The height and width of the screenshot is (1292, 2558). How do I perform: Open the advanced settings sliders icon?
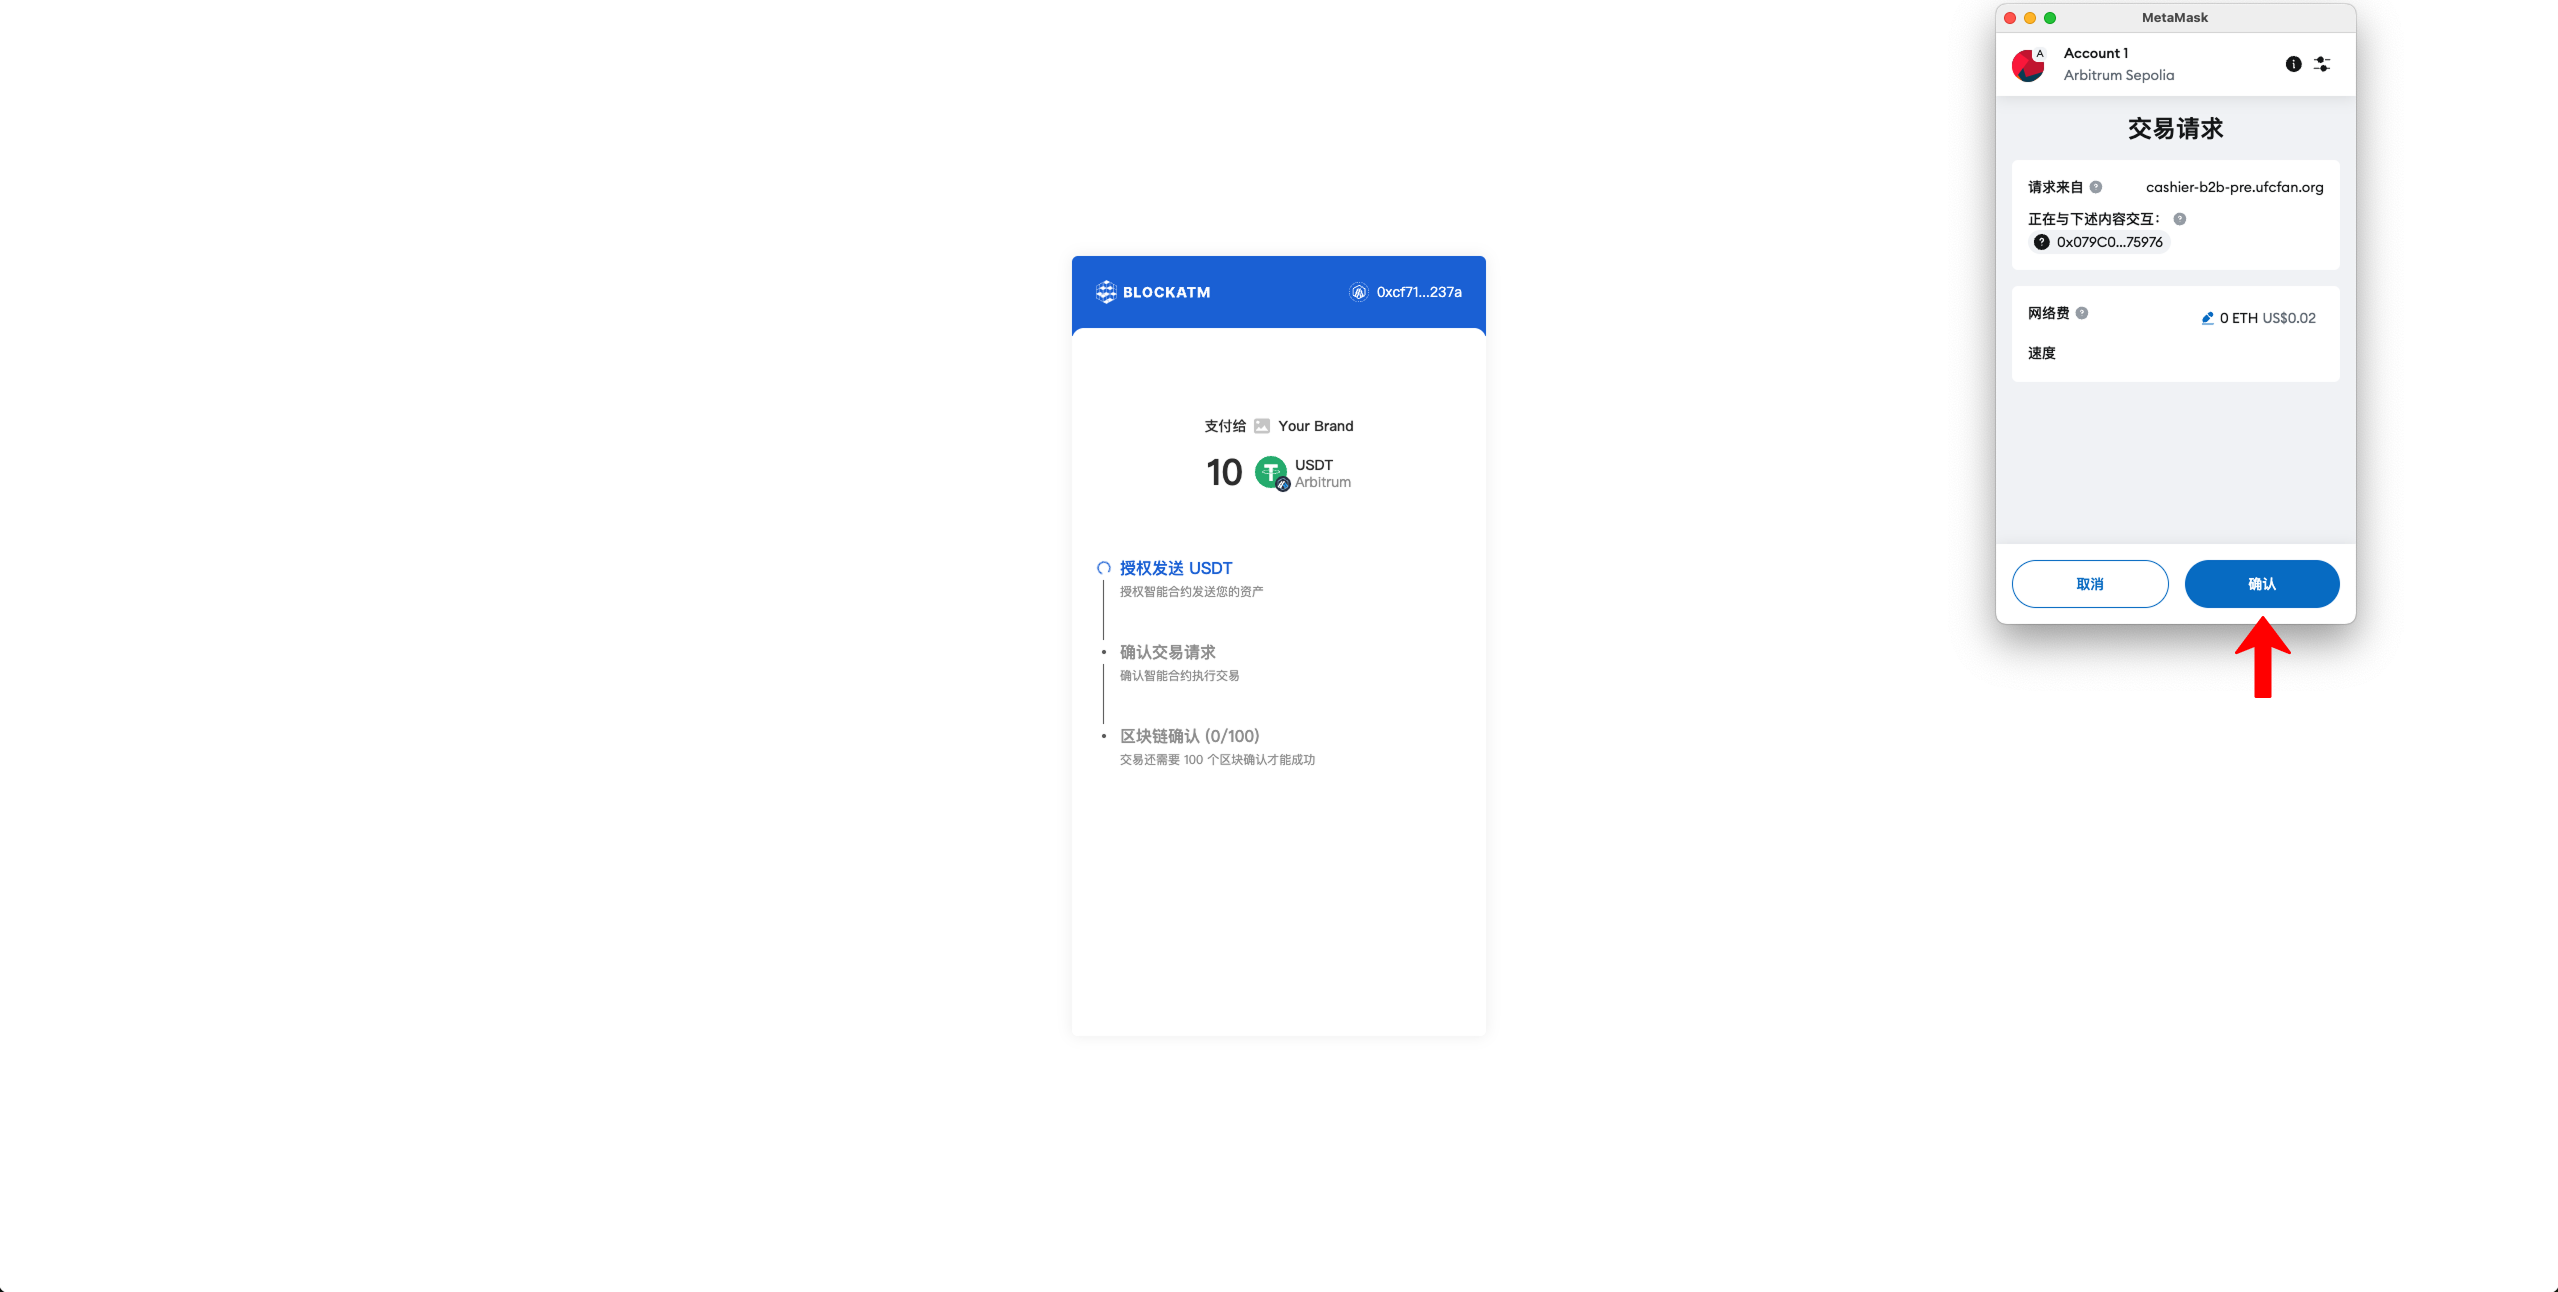(2322, 64)
